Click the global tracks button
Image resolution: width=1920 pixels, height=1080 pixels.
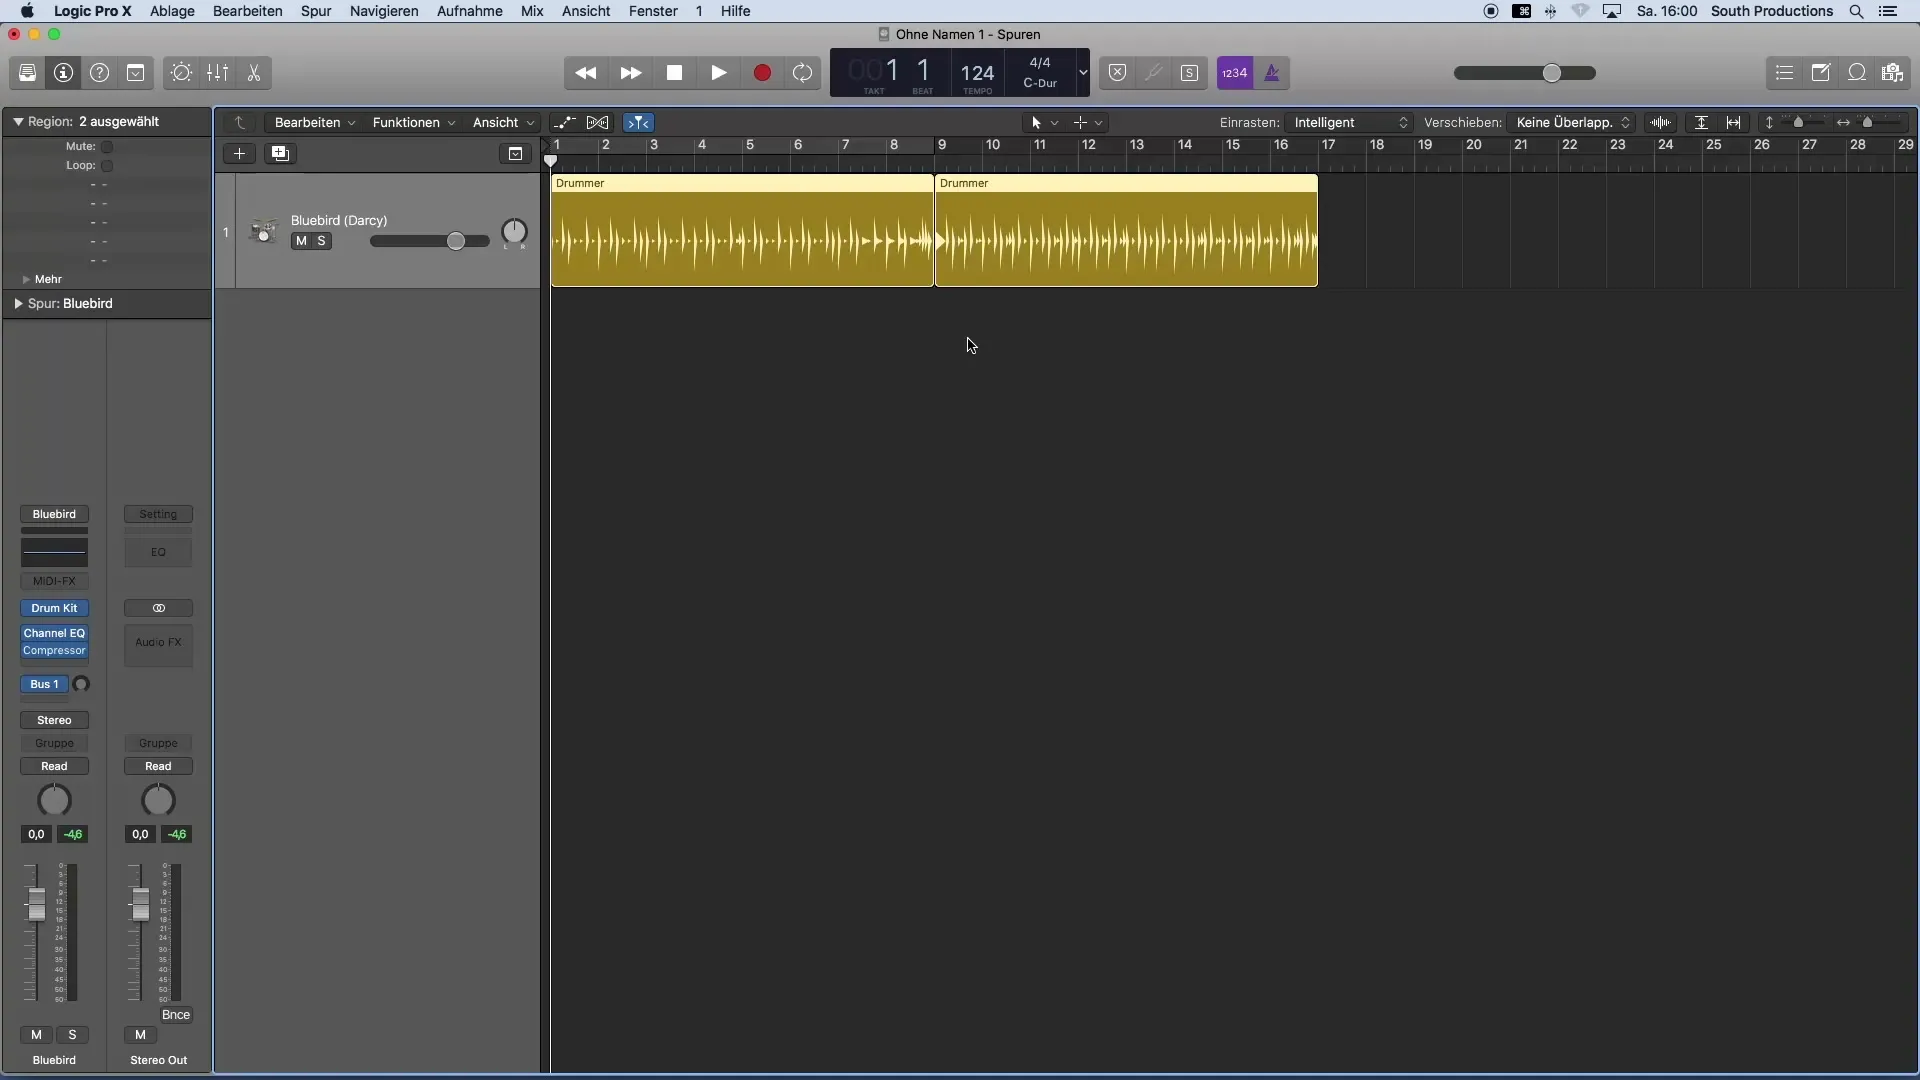tap(515, 154)
